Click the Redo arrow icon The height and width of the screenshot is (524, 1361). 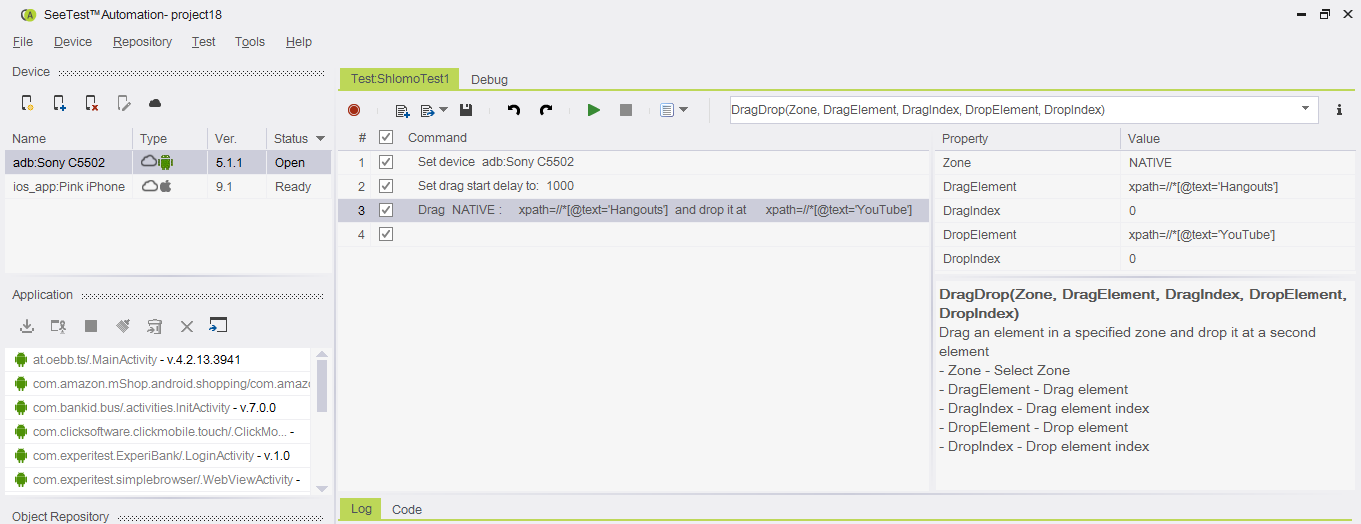546,110
